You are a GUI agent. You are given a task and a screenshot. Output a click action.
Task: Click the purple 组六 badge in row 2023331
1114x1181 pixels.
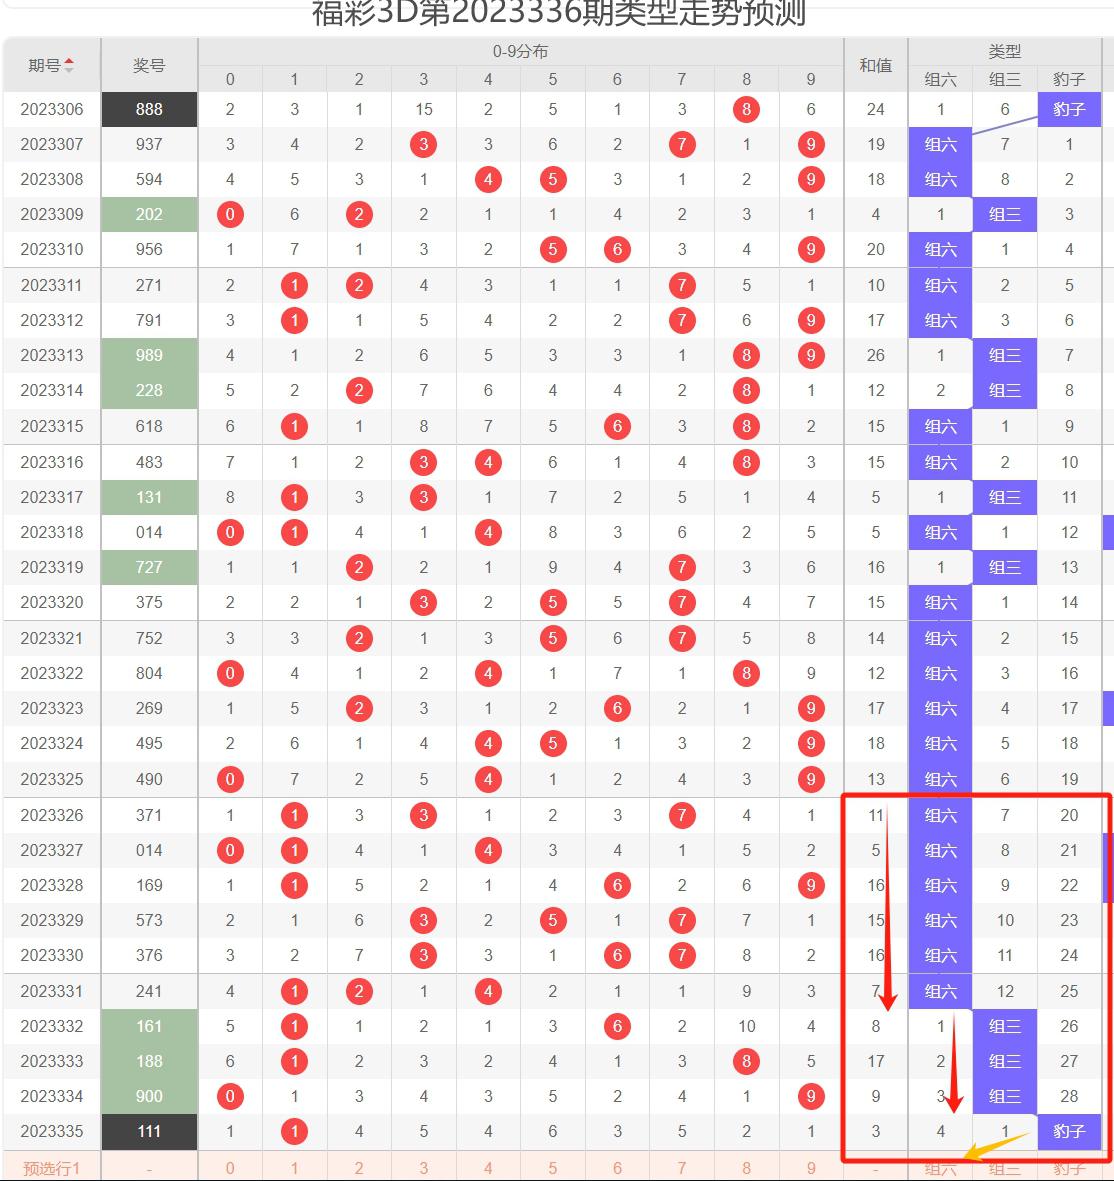(940, 991)
